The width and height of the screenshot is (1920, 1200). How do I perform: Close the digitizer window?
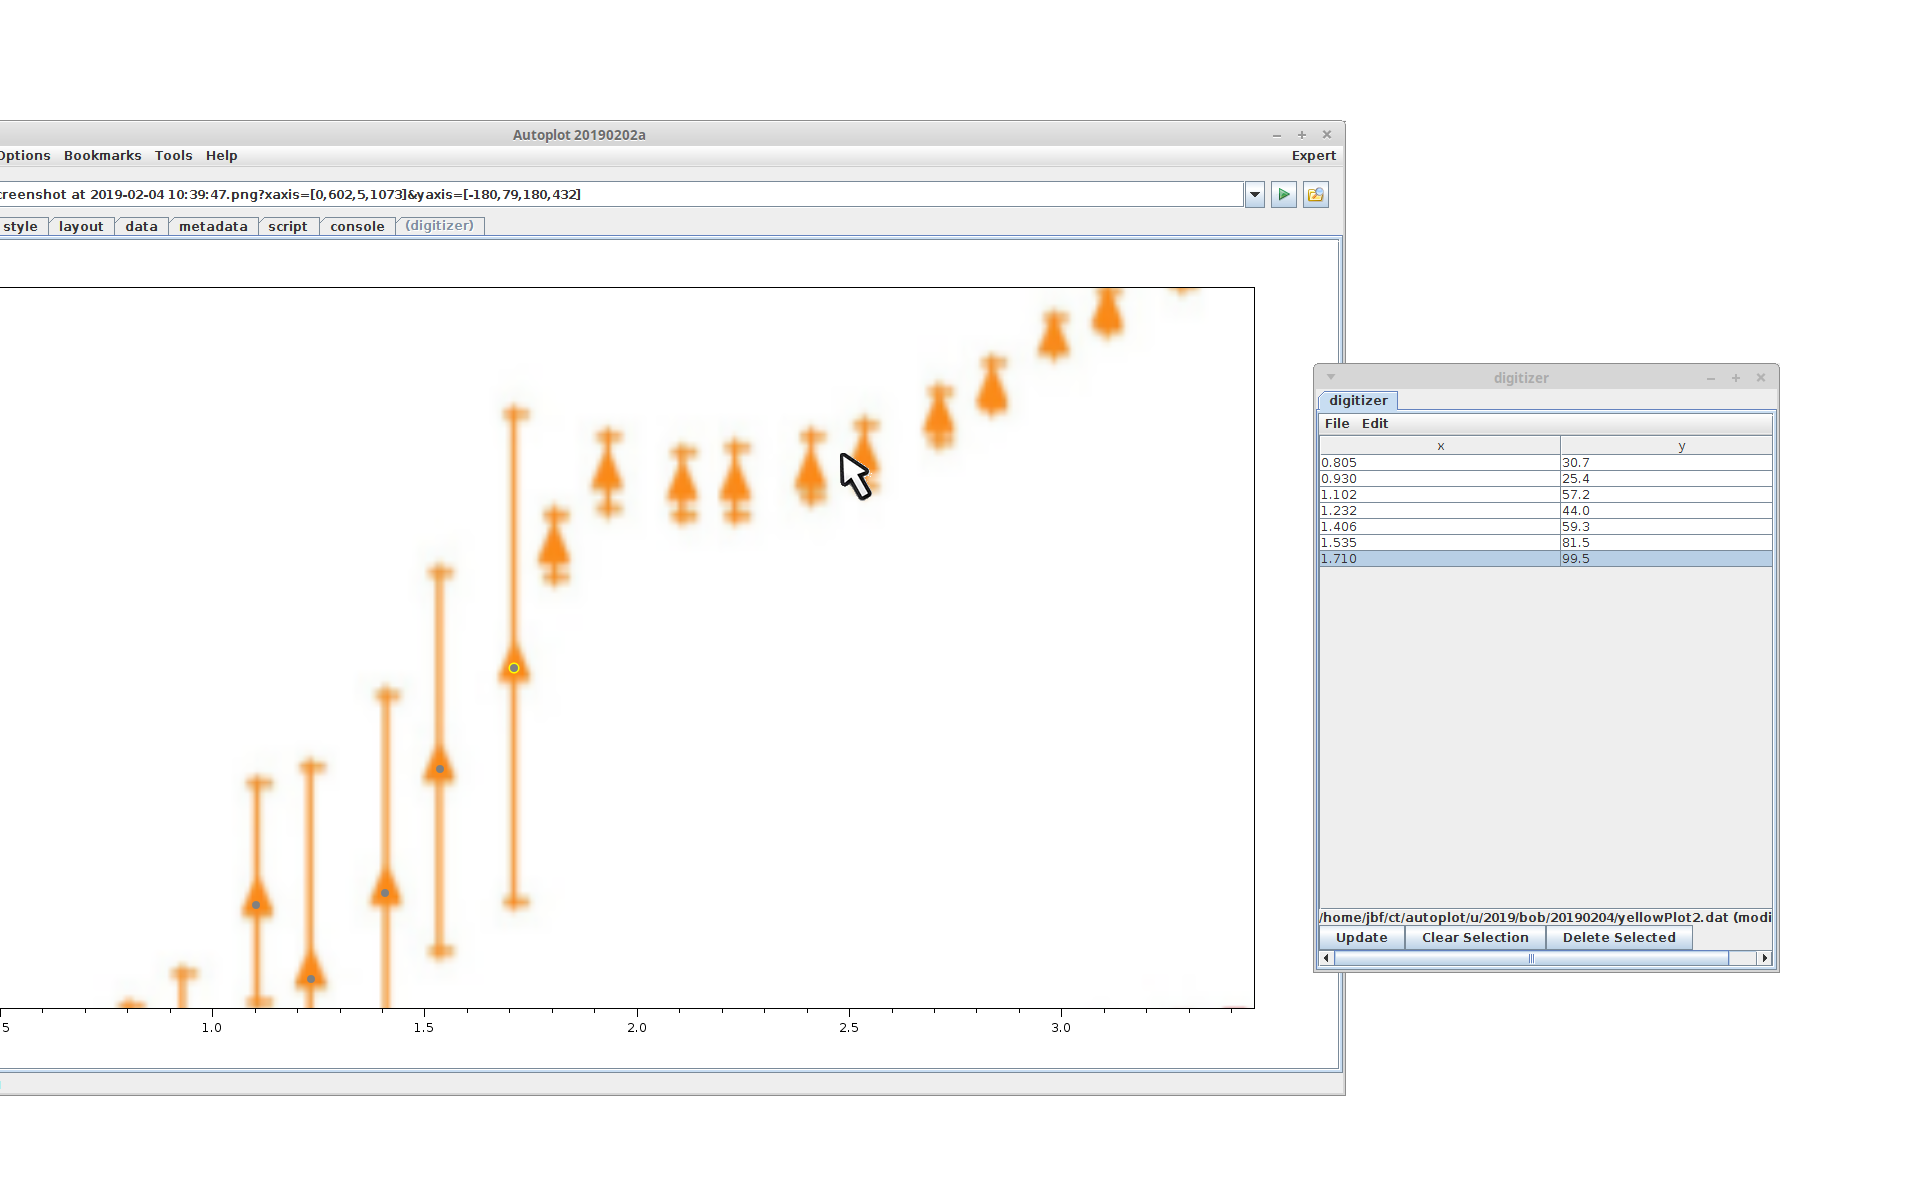[1761, 378]
